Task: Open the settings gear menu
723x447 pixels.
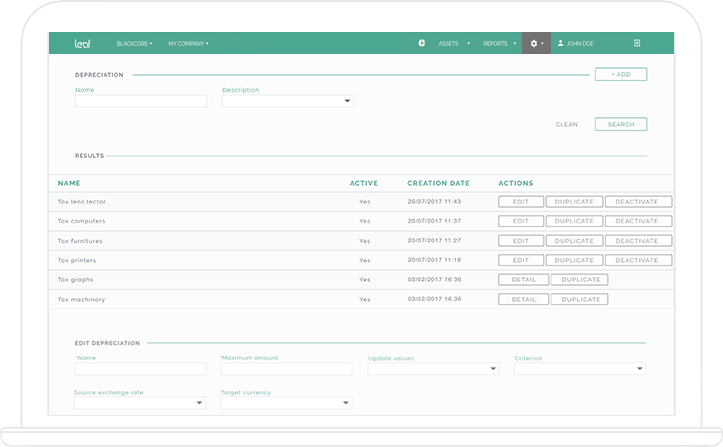Action: point(536,43)
